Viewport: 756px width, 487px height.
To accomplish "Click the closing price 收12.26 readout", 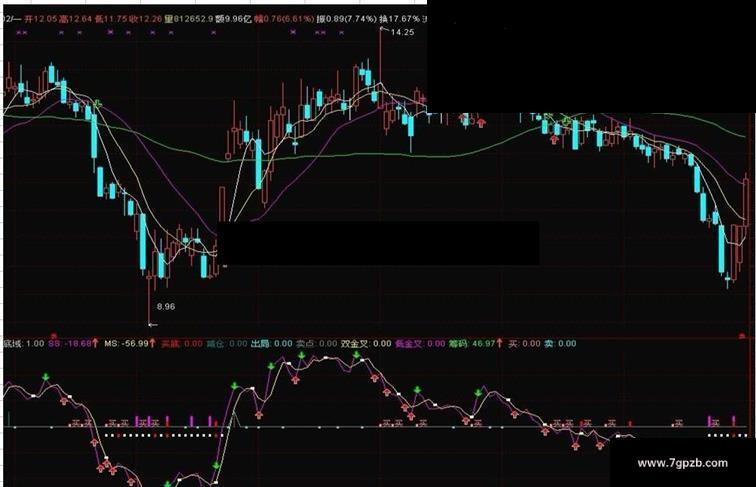I will pos(146,19).
